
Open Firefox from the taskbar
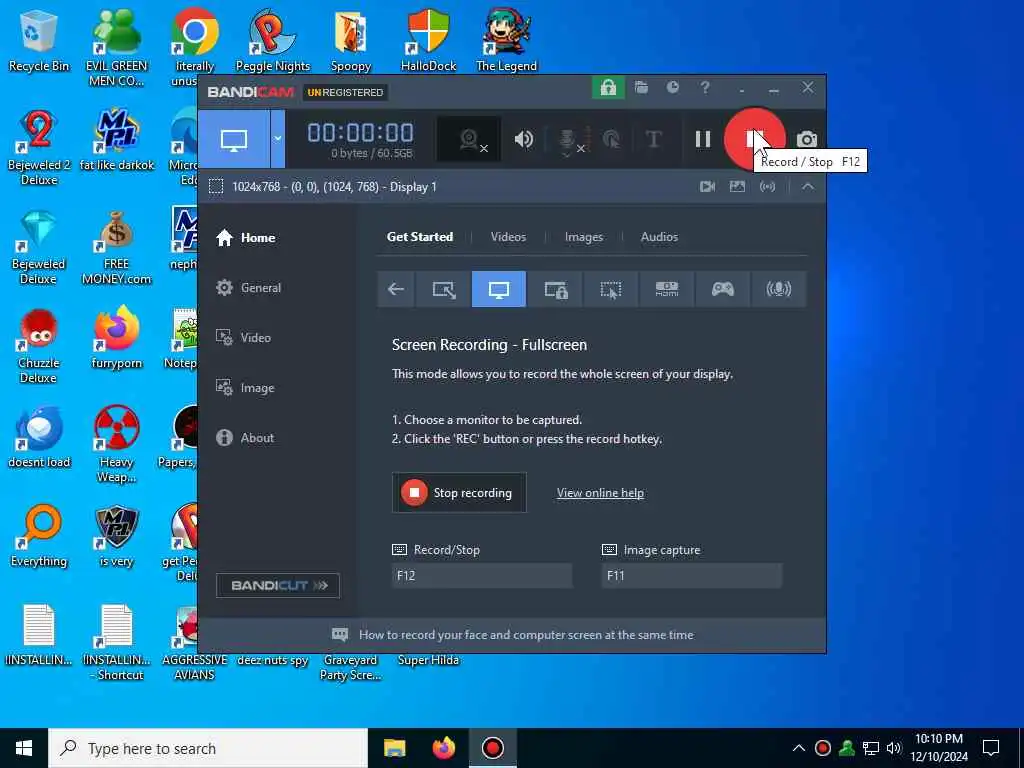[x=444, y=748]
